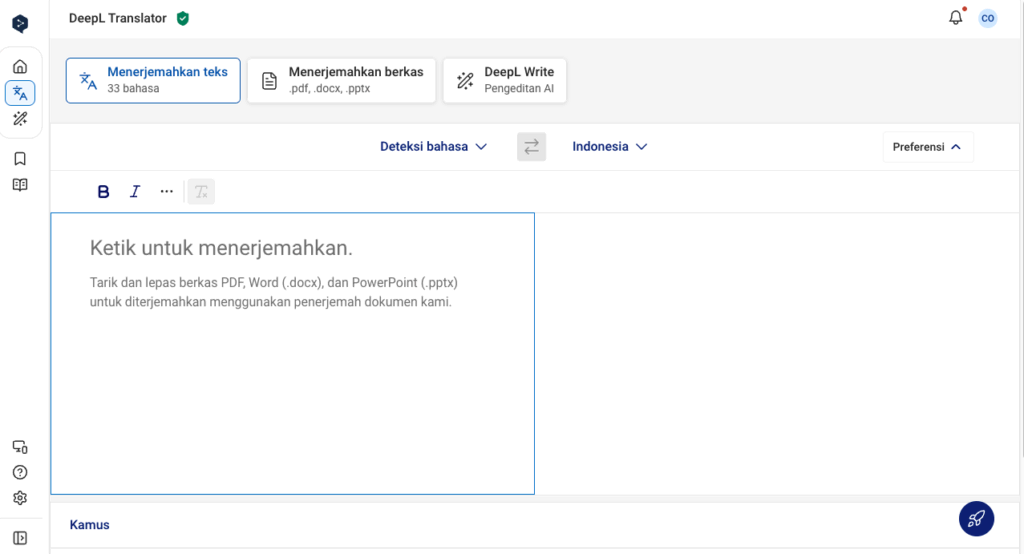Collapse the sidebar panel

[20, 537]
